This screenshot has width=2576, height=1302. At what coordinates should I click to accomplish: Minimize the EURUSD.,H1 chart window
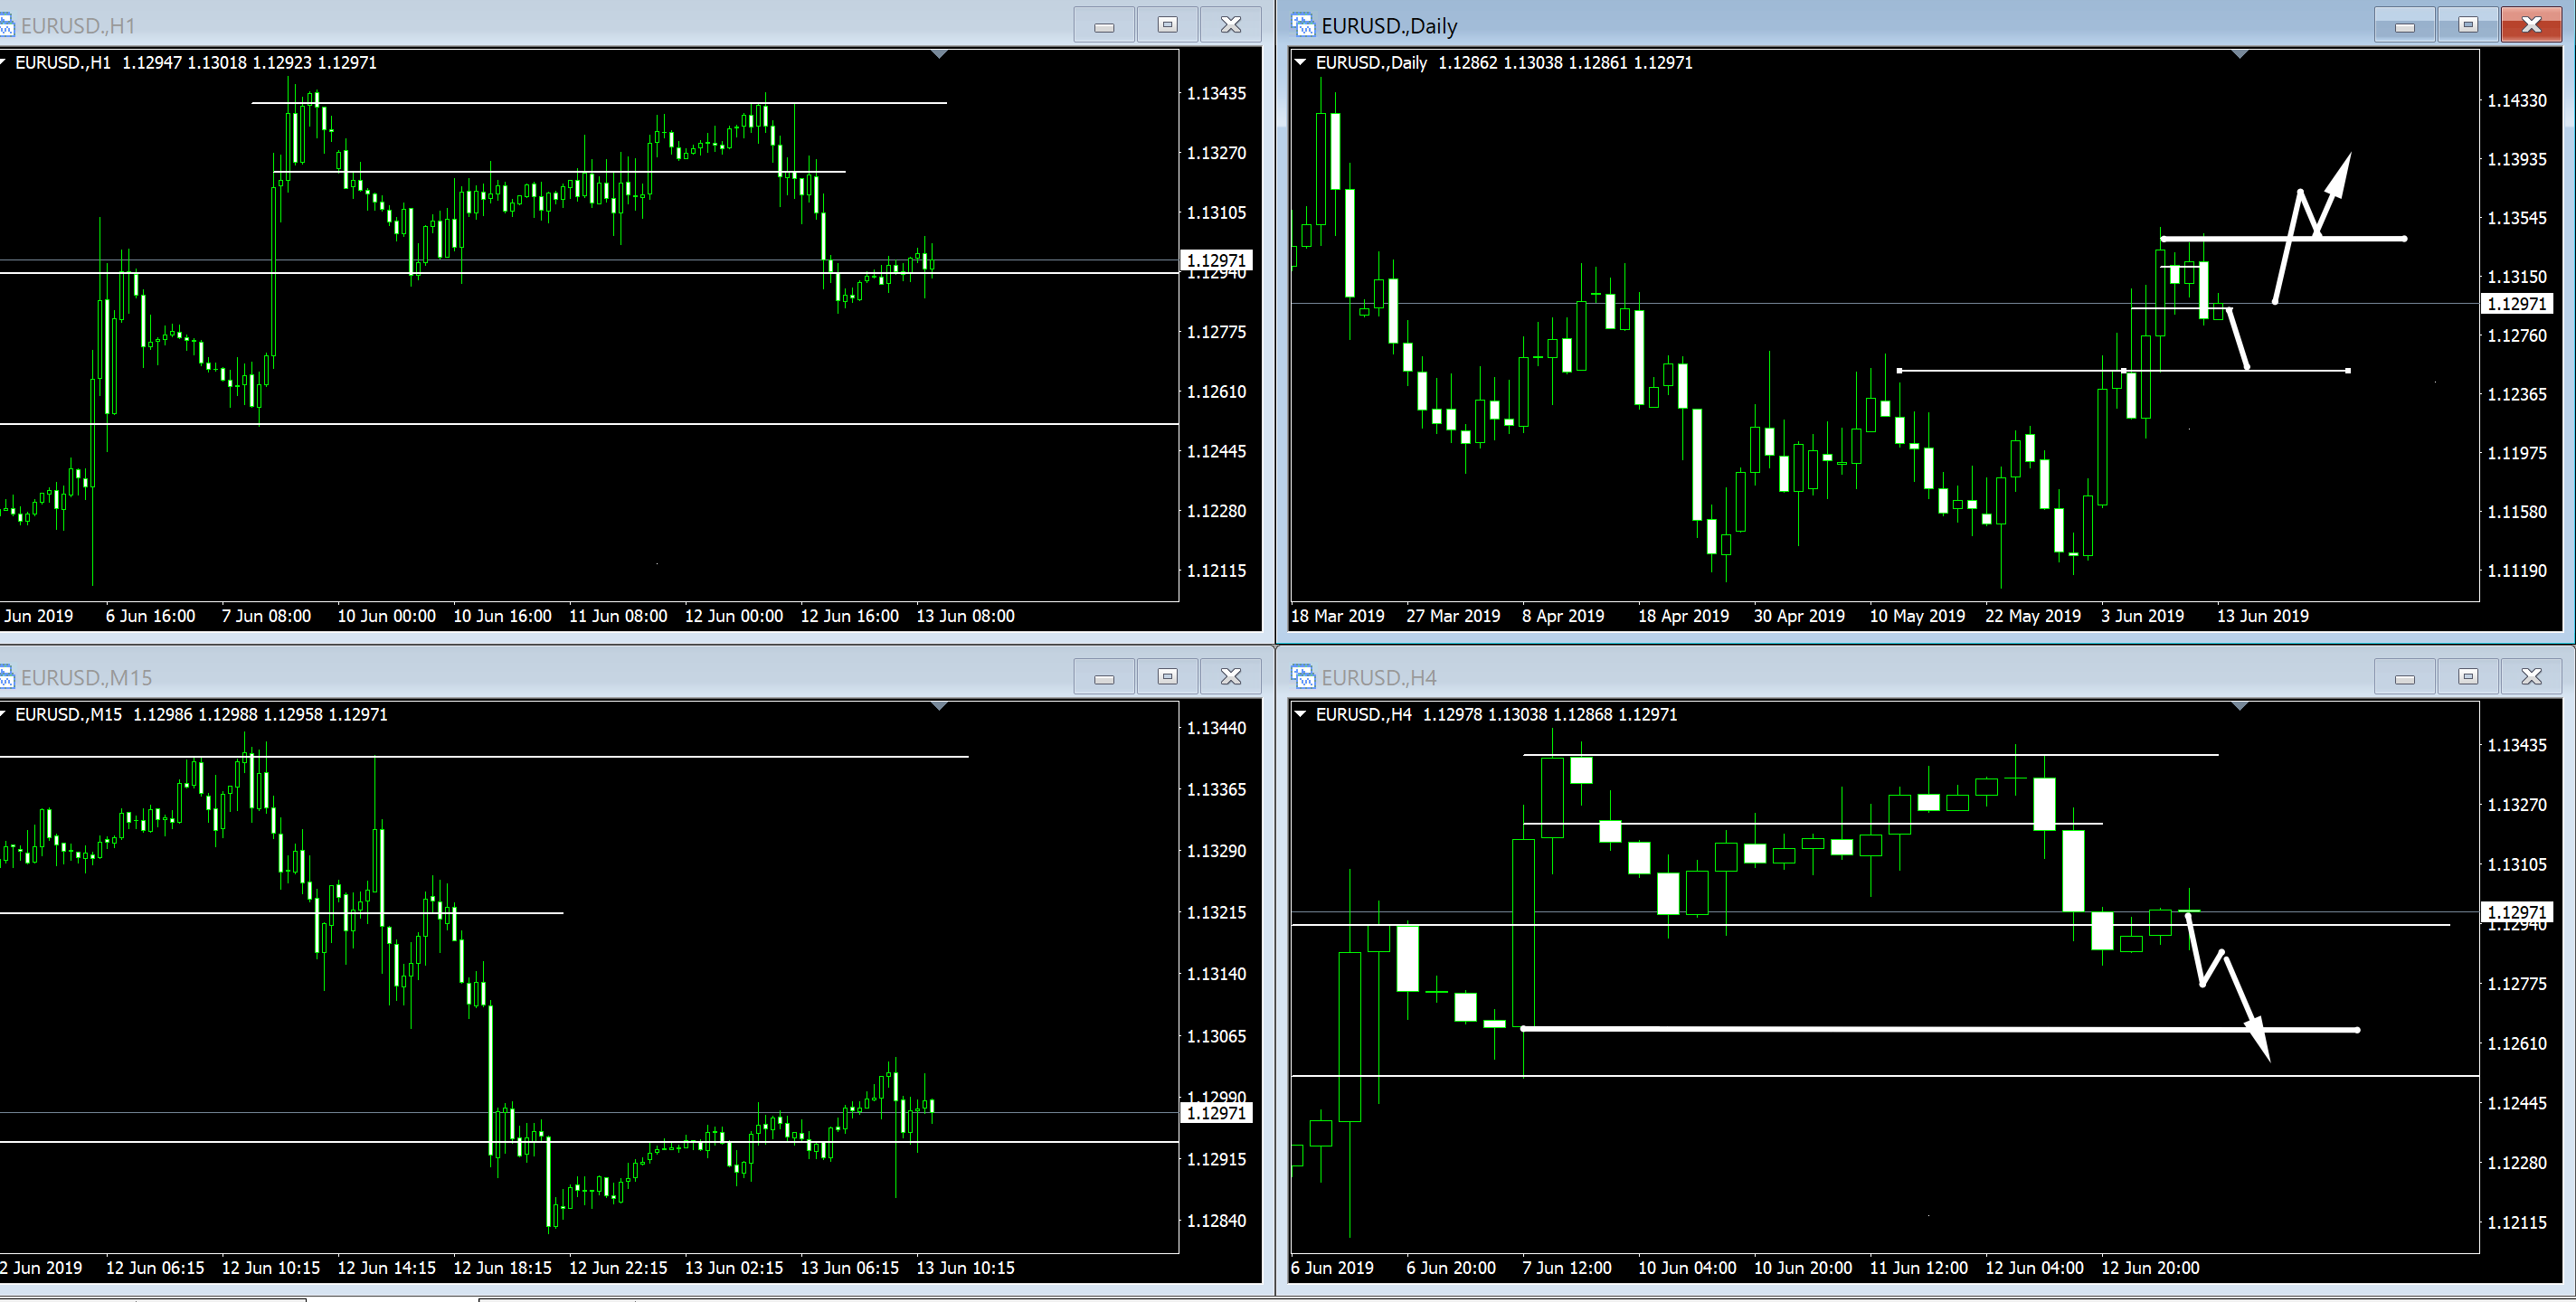(x=1104, y=25)
